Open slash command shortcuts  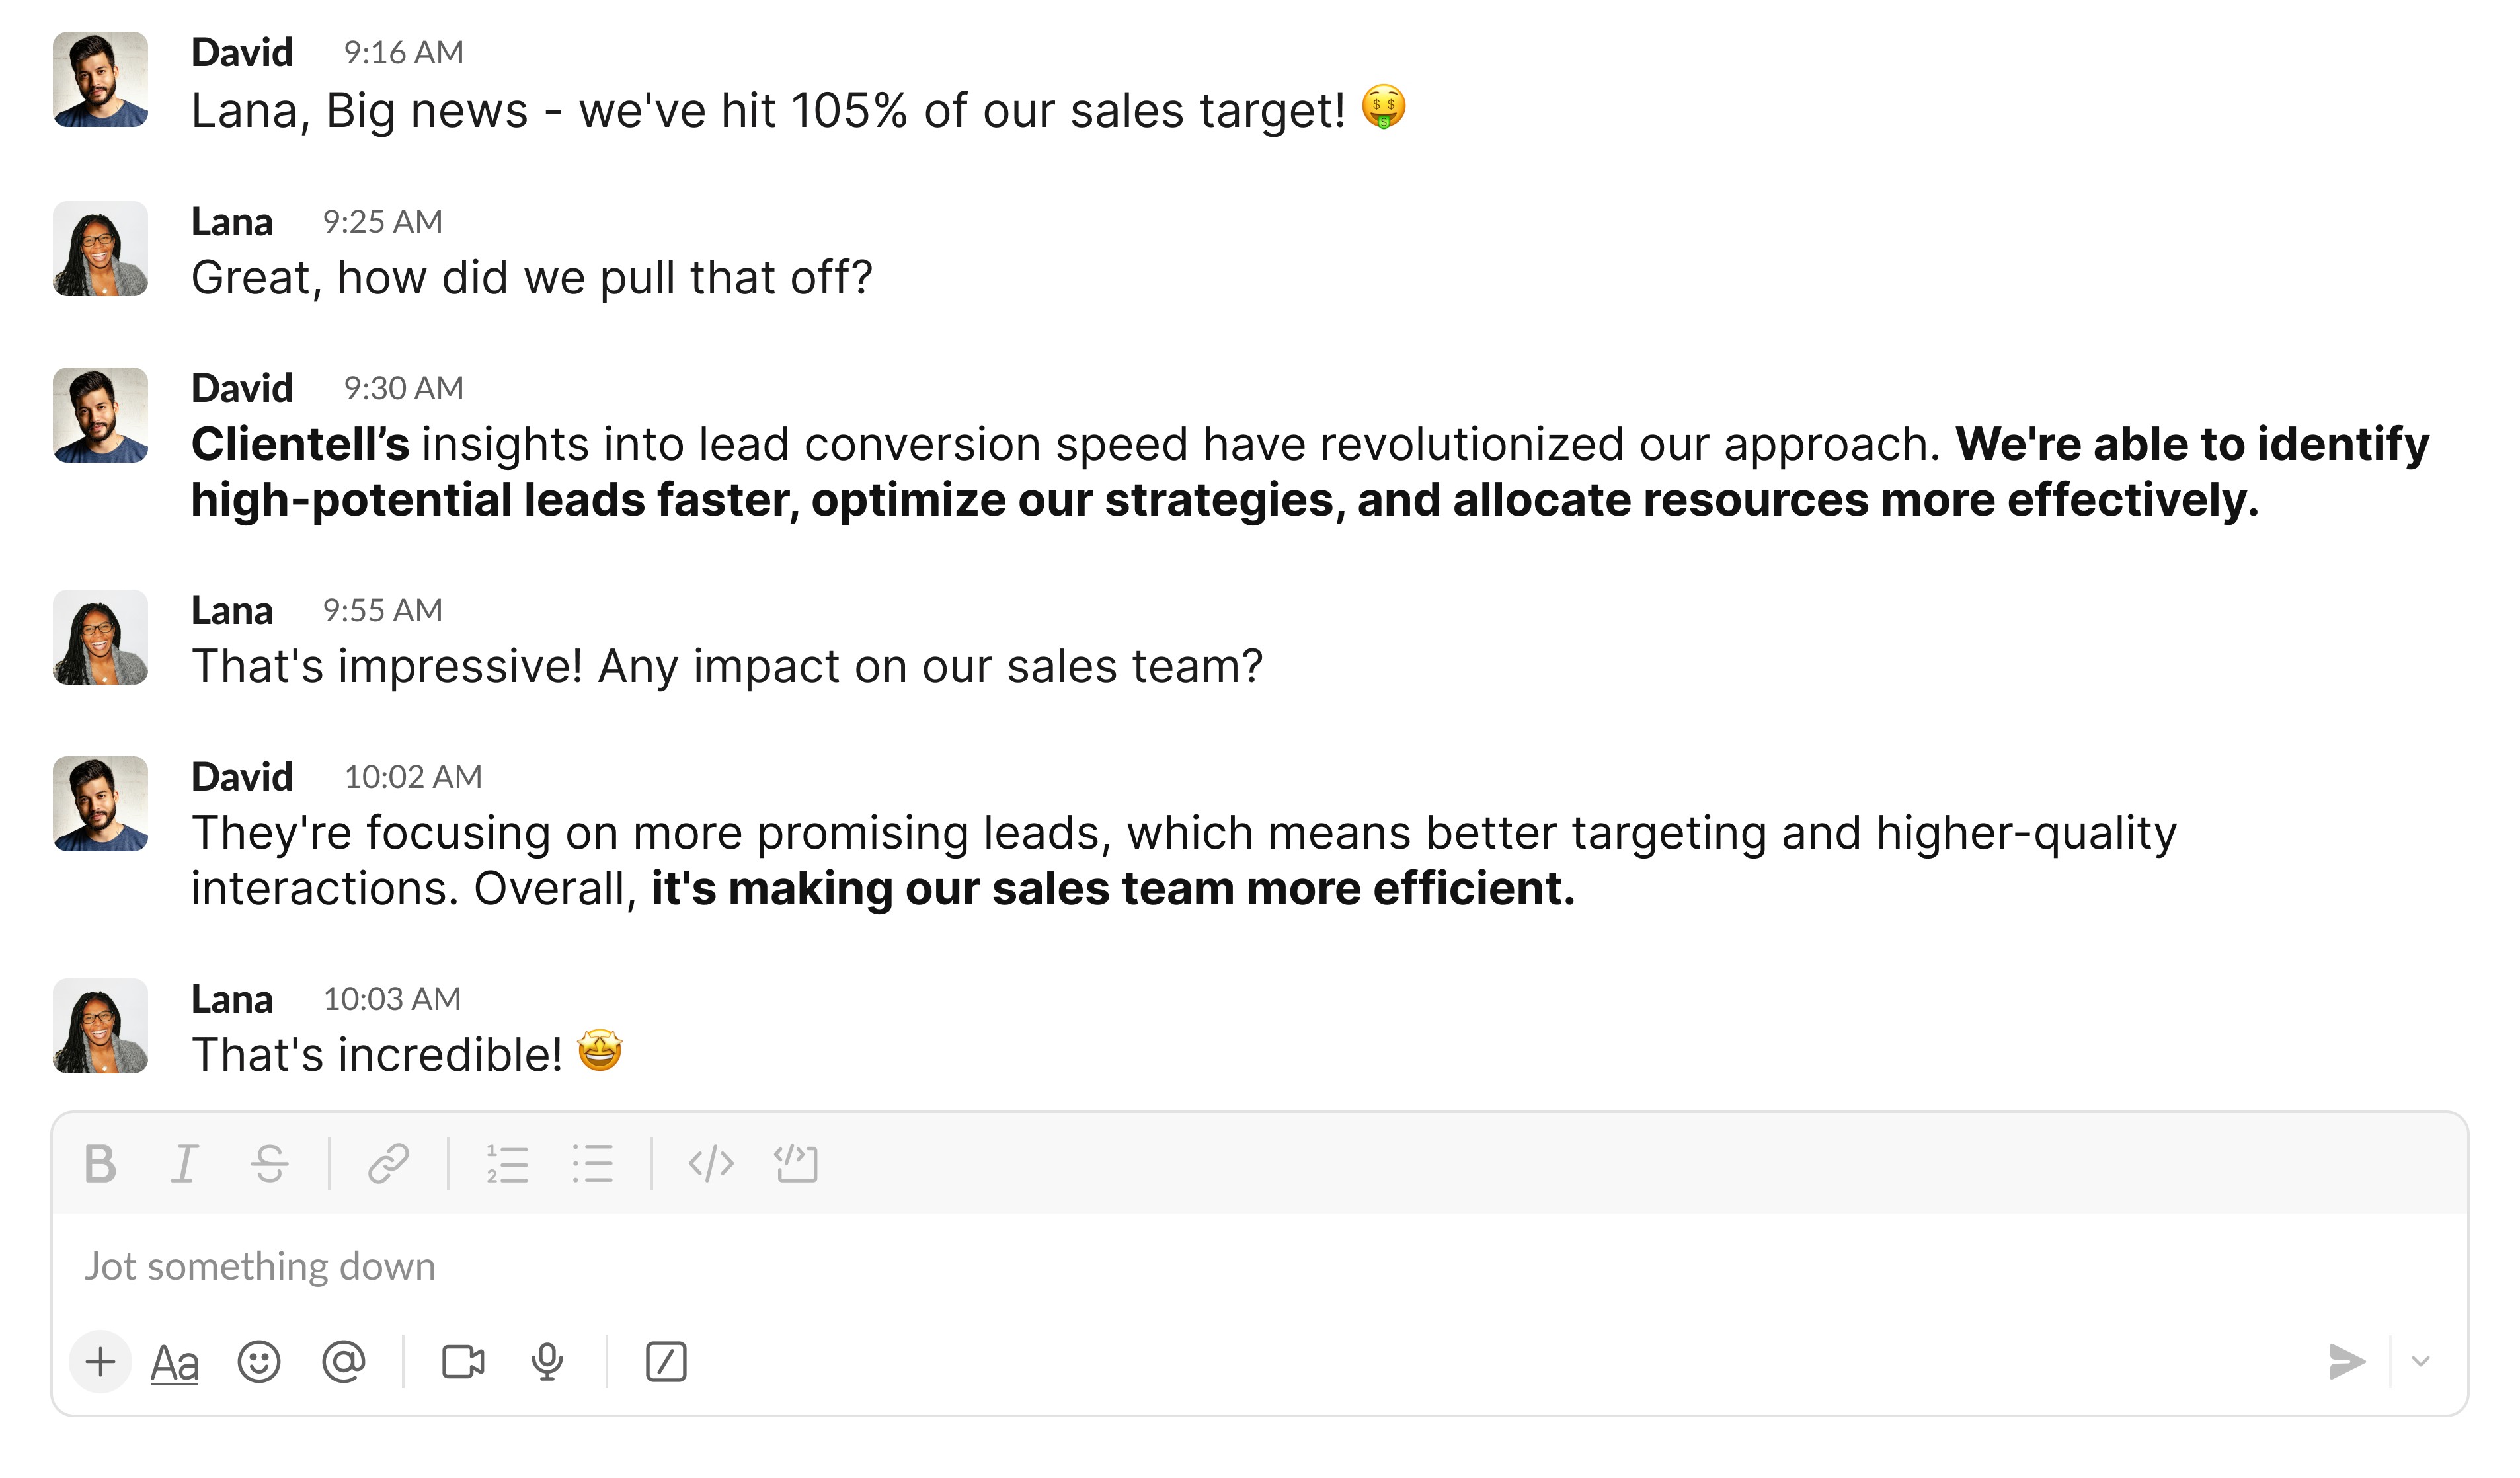pos(666,1362)
